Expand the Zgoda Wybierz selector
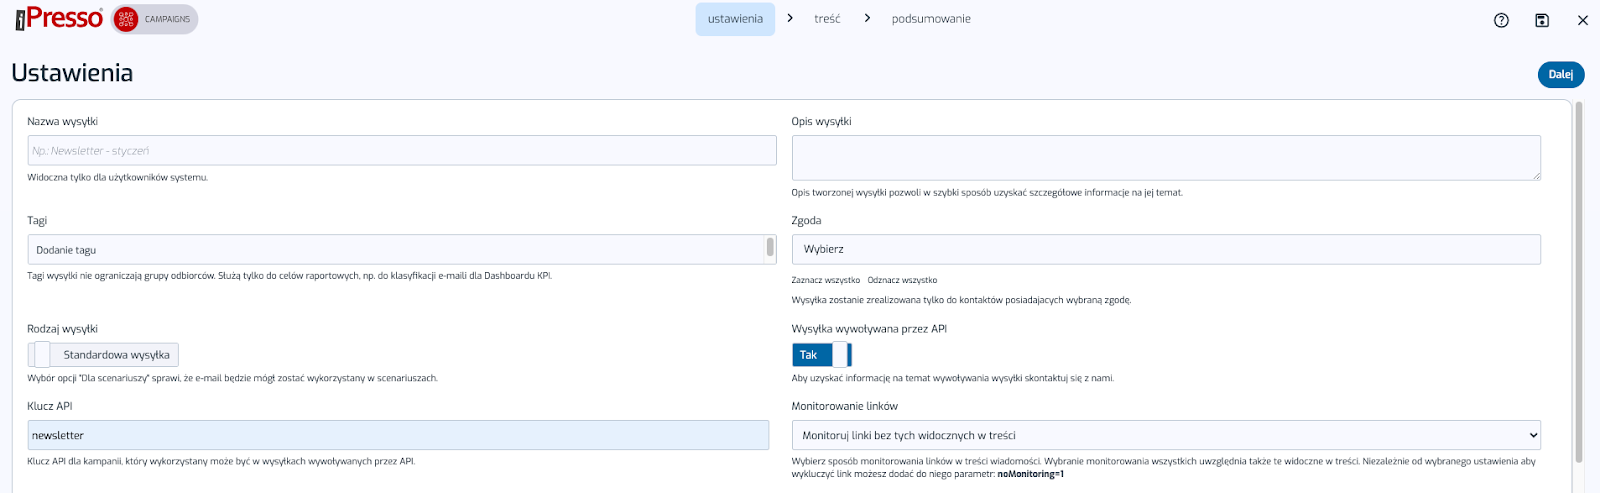1600x493 pixels. [1165, 249]
